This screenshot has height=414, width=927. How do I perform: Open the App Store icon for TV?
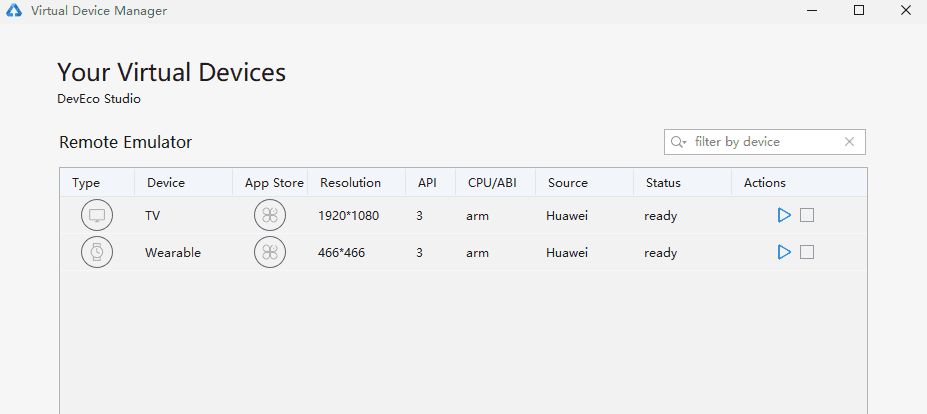pyautogui.click(x=270, y=215)
